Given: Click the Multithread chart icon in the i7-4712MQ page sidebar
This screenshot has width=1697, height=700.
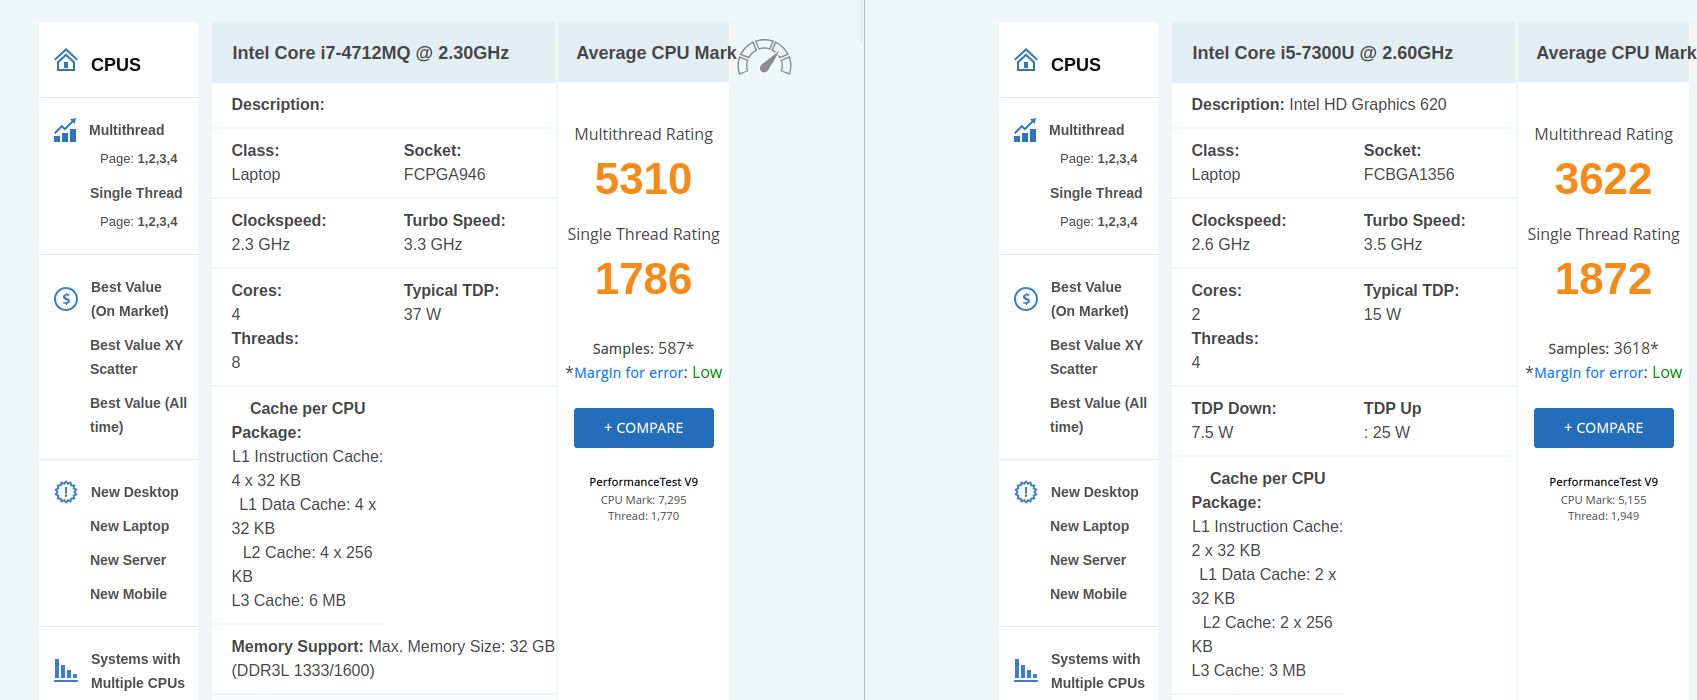Looking at the screenshot, I should (65, 130).
